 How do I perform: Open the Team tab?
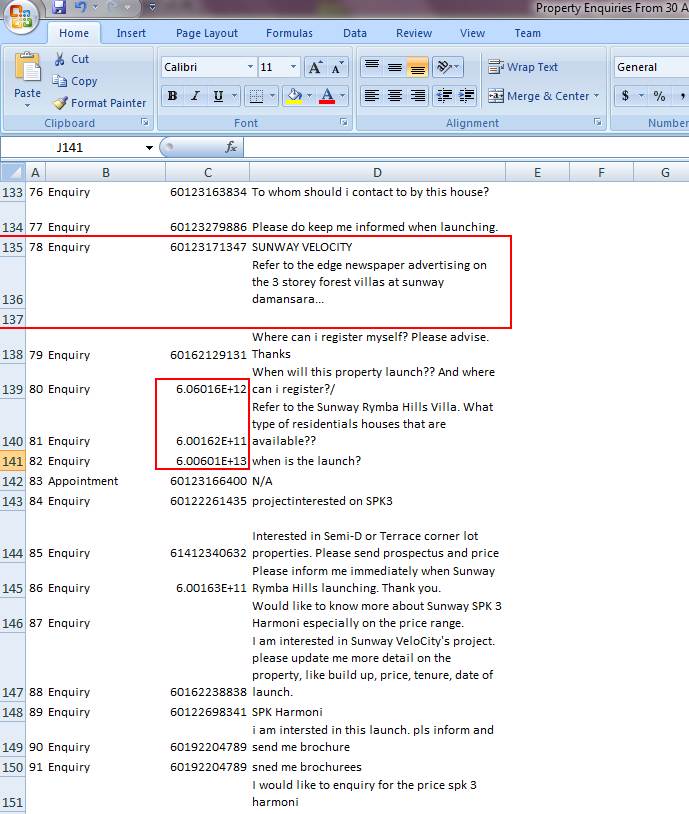tap(528, 33)
